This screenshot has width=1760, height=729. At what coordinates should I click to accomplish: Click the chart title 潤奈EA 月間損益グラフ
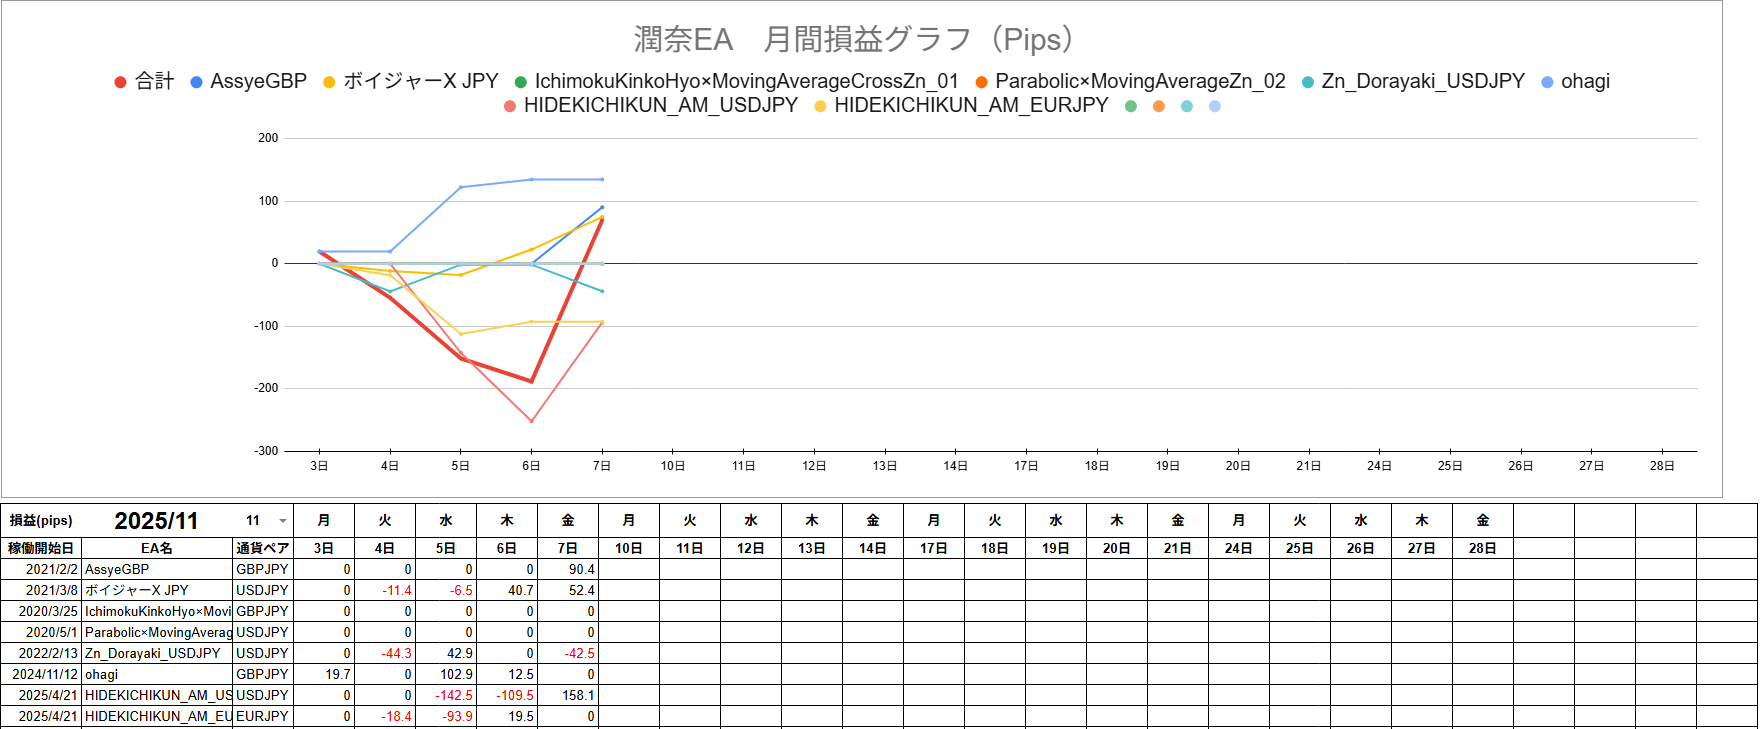tap(853, 39)
